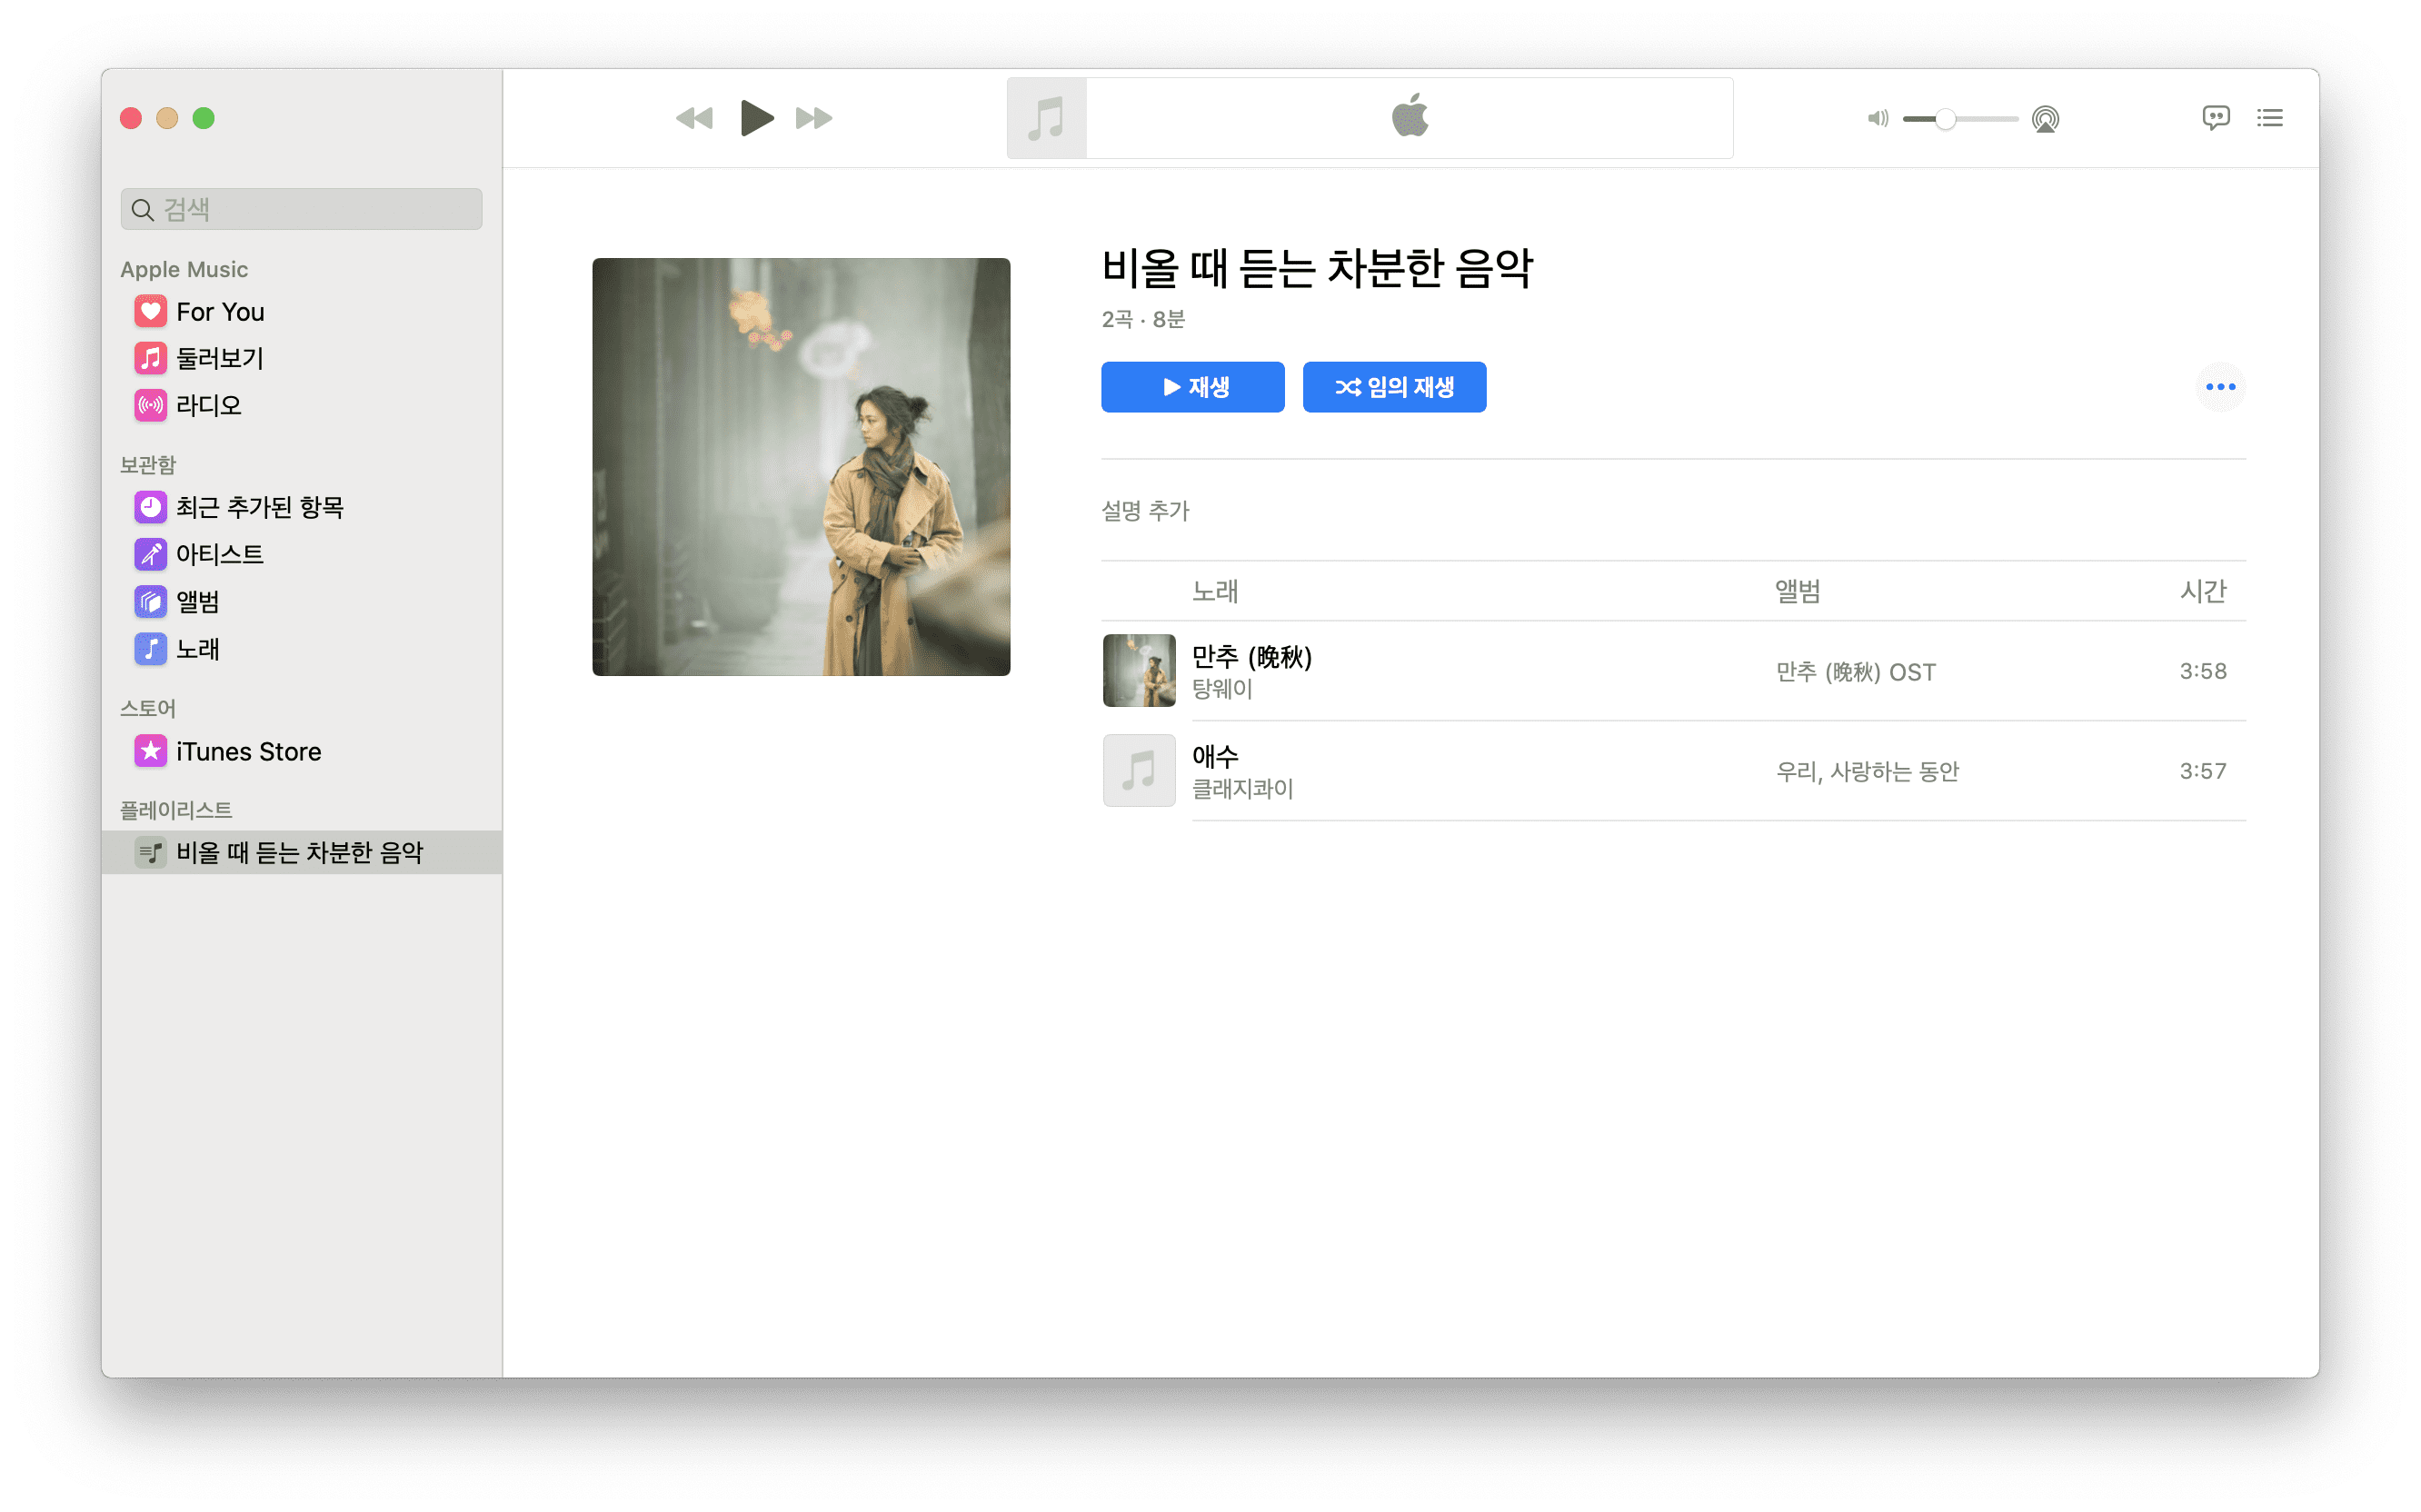
Task: Click the 임의 재생 shuffle button
Action: (x=1394, y=387)
